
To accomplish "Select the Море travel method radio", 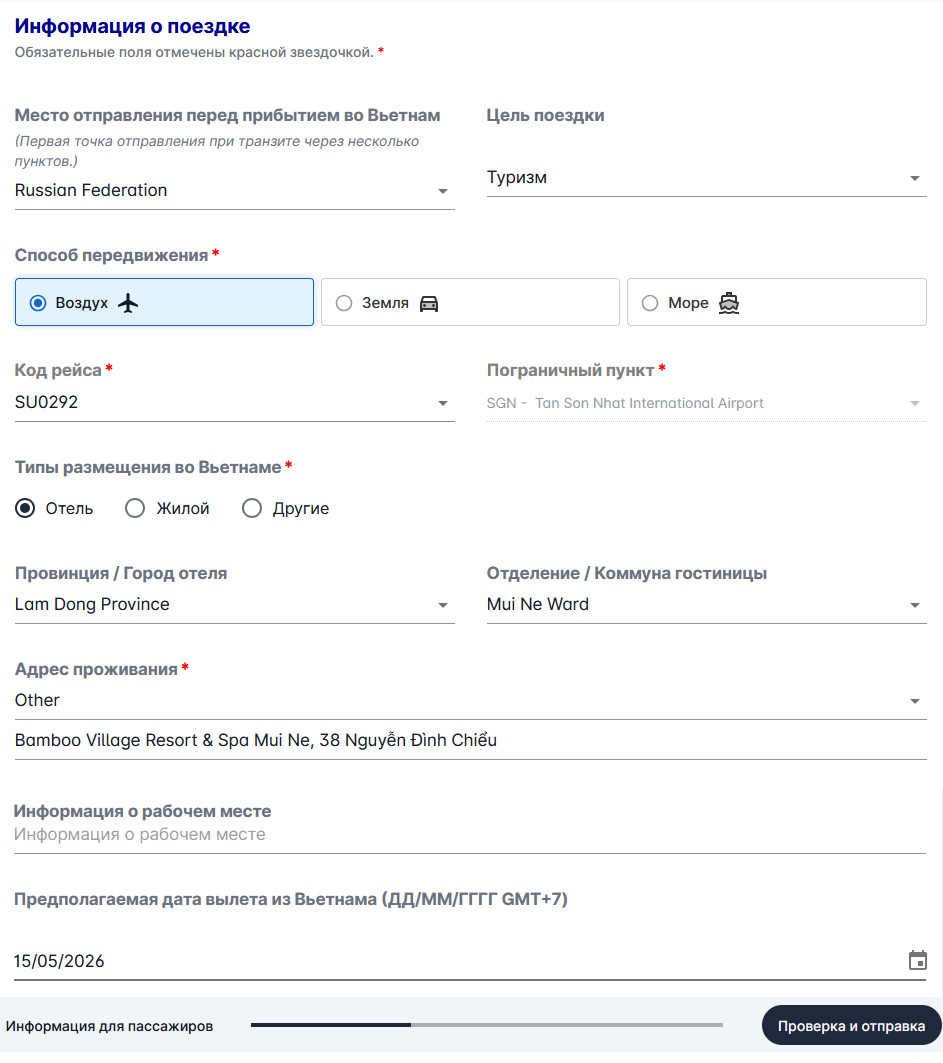I will pyautogui.click(x=650, y=303).
